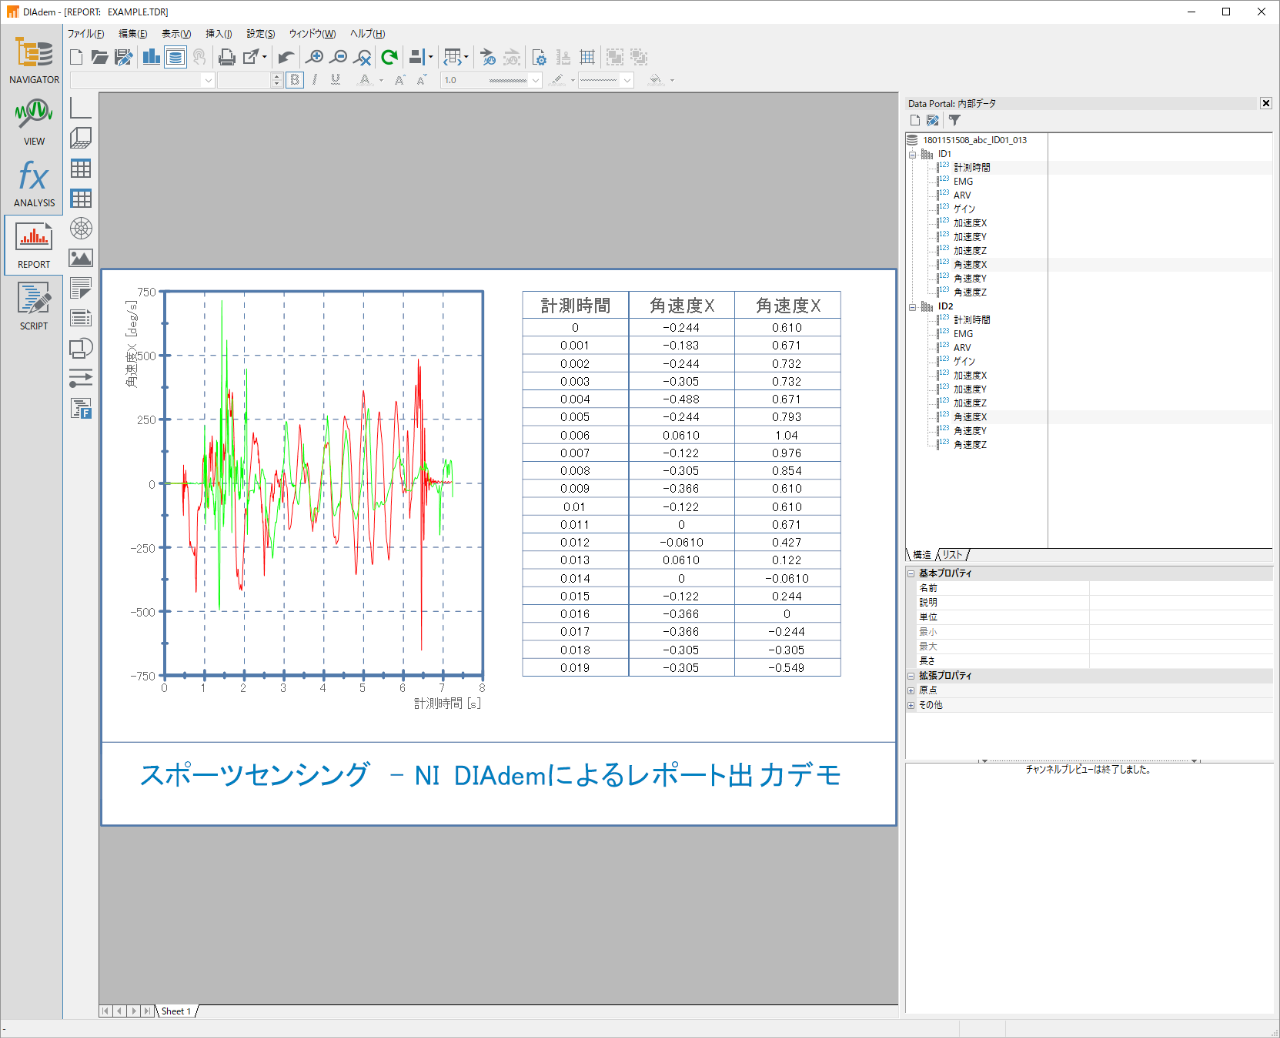
Task: Collapse the 基本プロパティ section
Action: [x=911, y=574]
